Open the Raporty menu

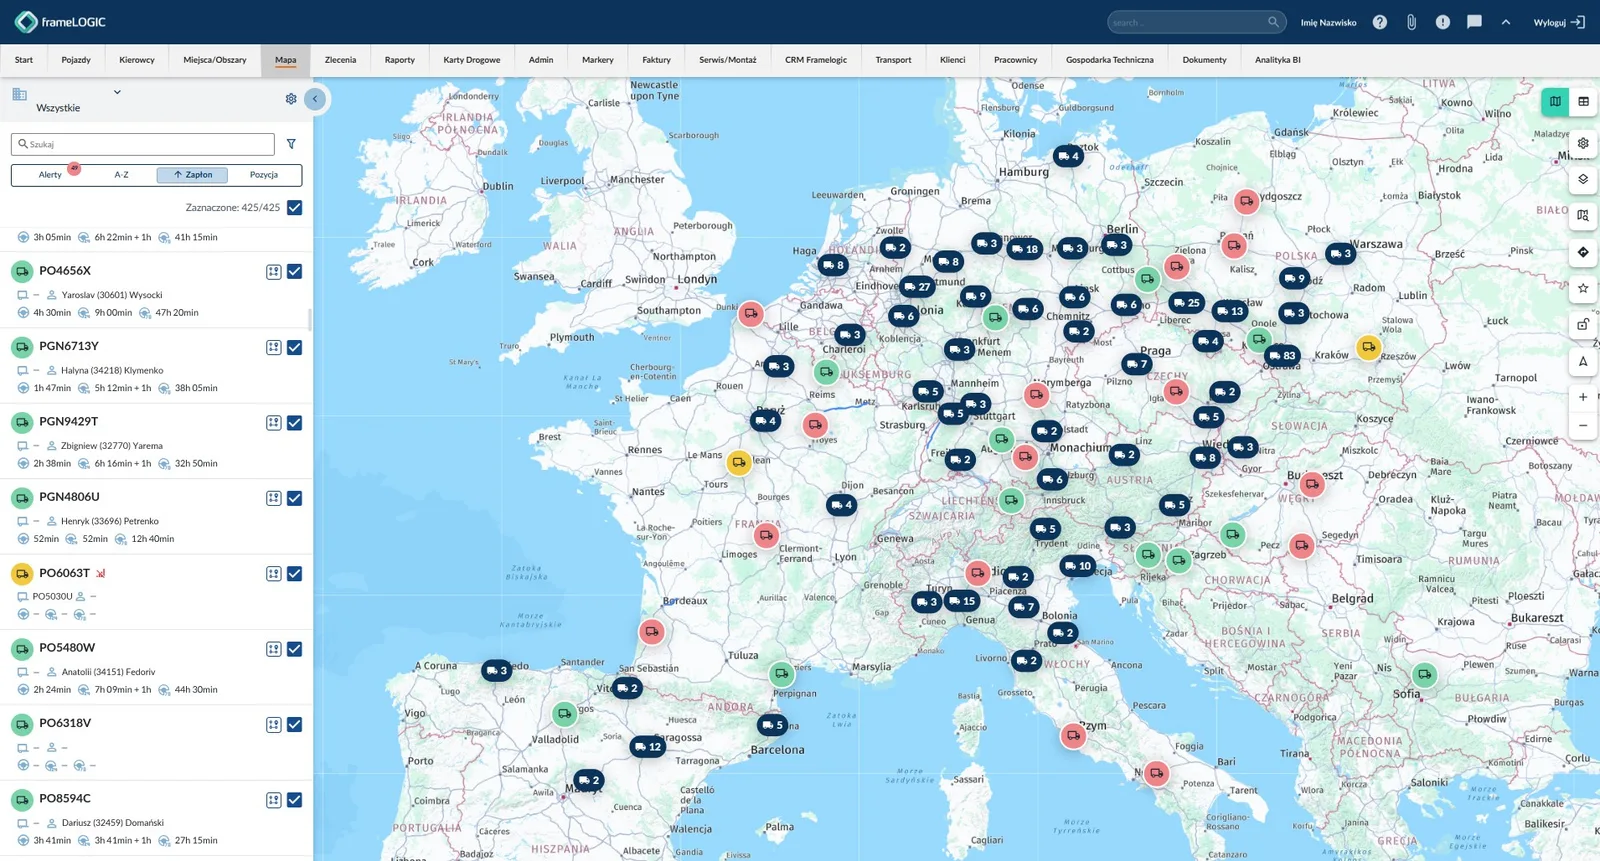tap(400, 60)
